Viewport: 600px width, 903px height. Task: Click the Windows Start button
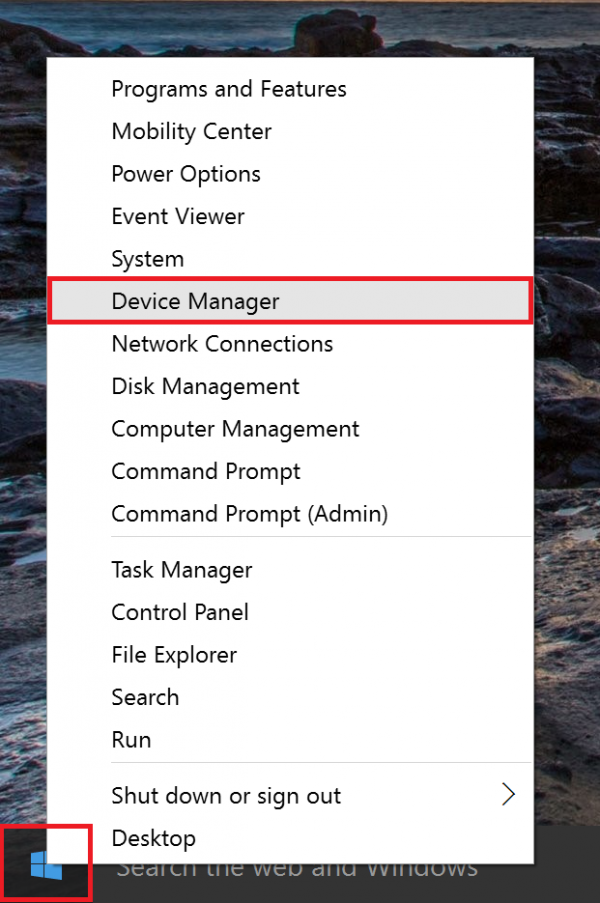[x=46, y=866]
